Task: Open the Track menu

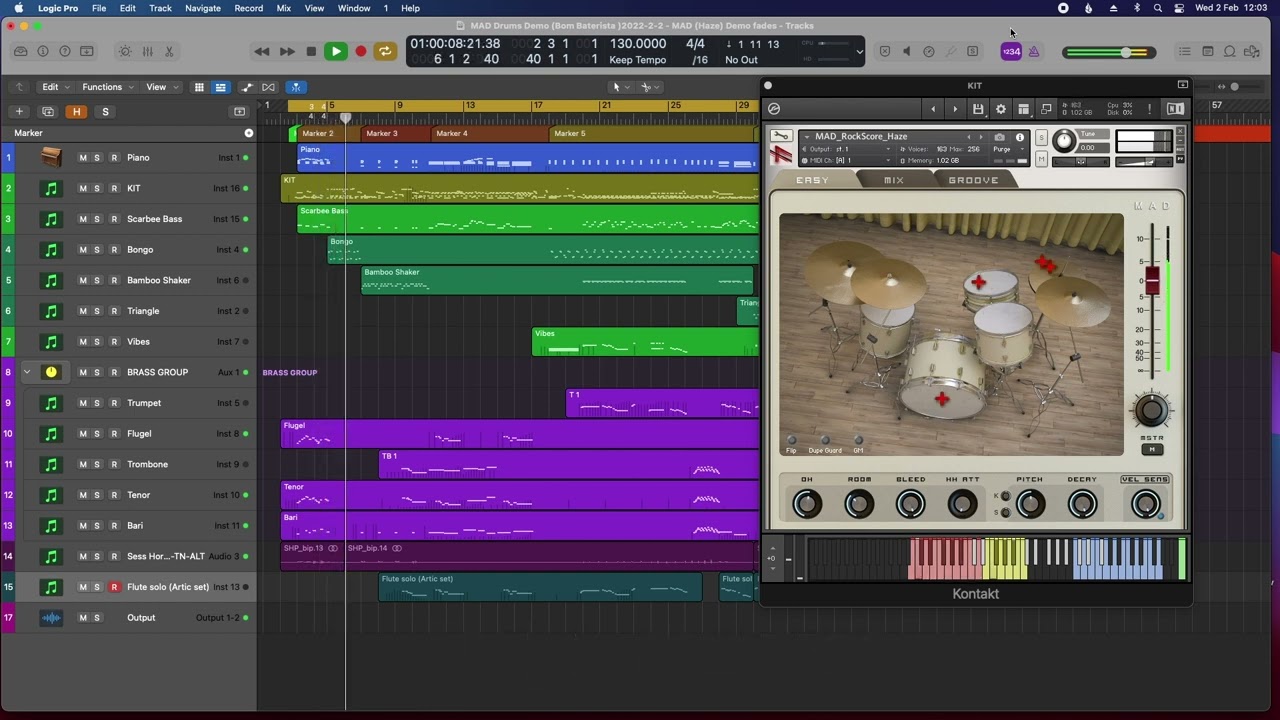Action: pos(160,8)
